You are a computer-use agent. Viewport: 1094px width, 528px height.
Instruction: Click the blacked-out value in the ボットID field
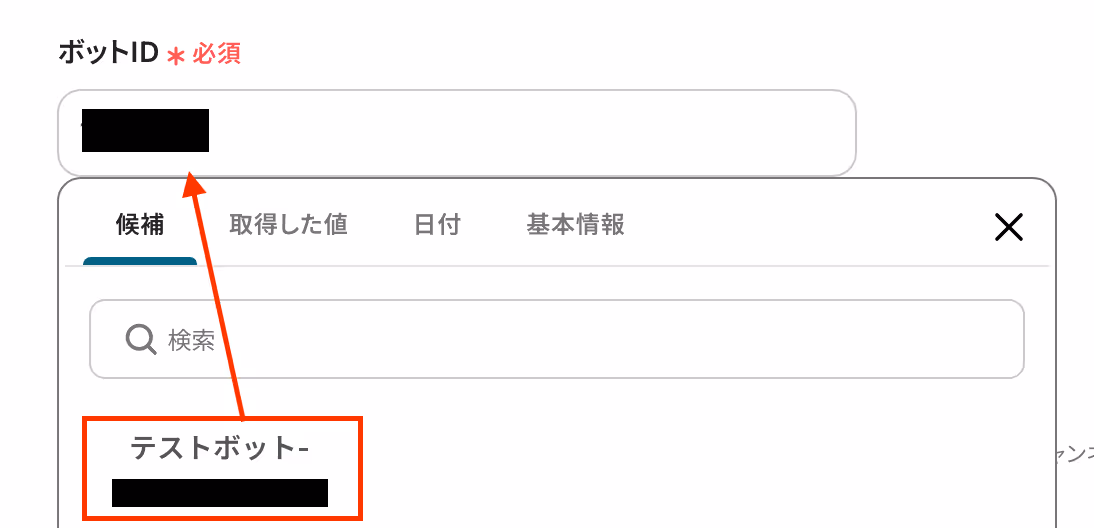[x=145, y=130]
